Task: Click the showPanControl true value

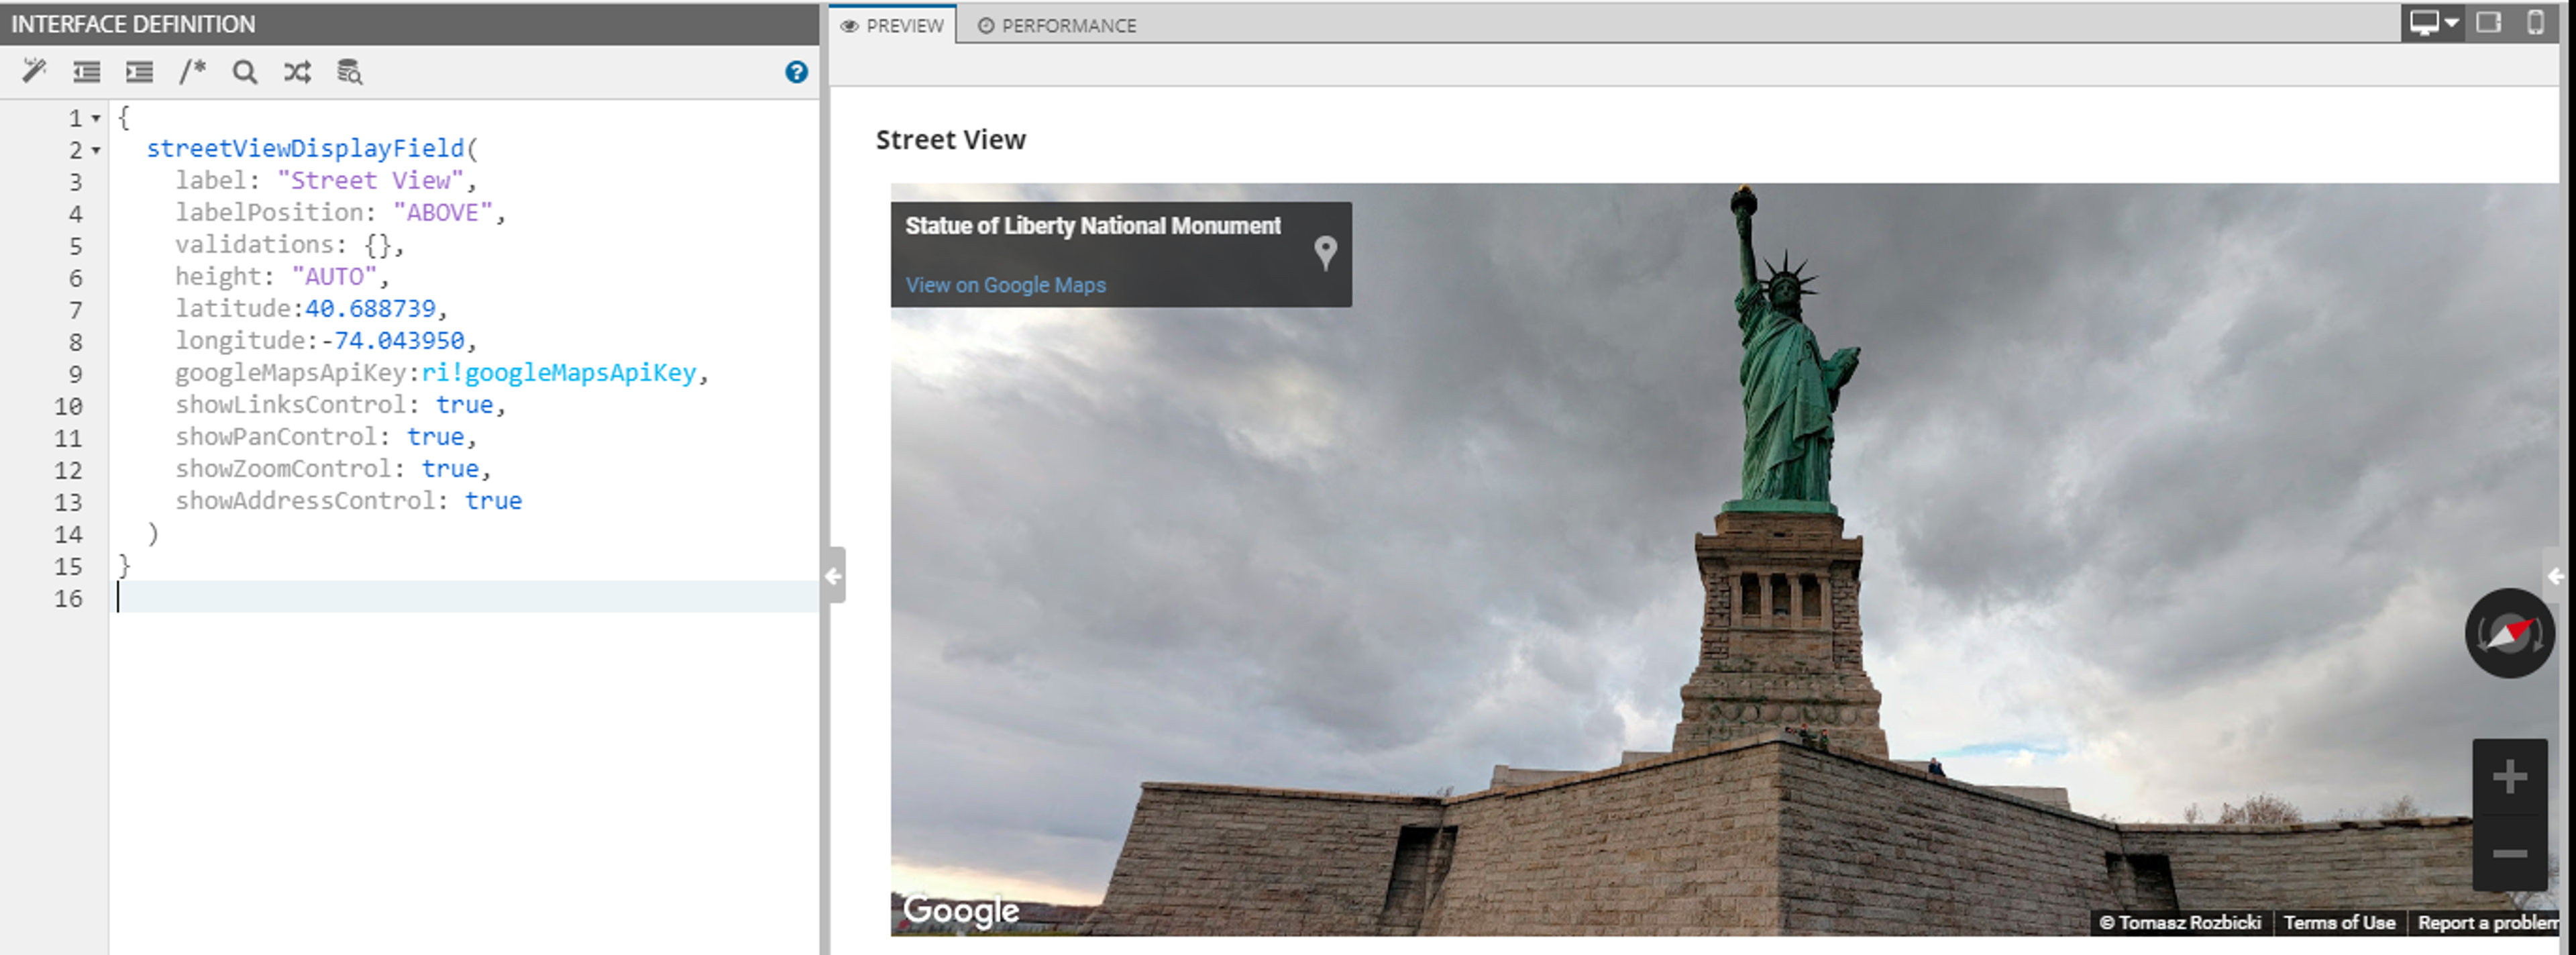Action: tap(435, 436)
